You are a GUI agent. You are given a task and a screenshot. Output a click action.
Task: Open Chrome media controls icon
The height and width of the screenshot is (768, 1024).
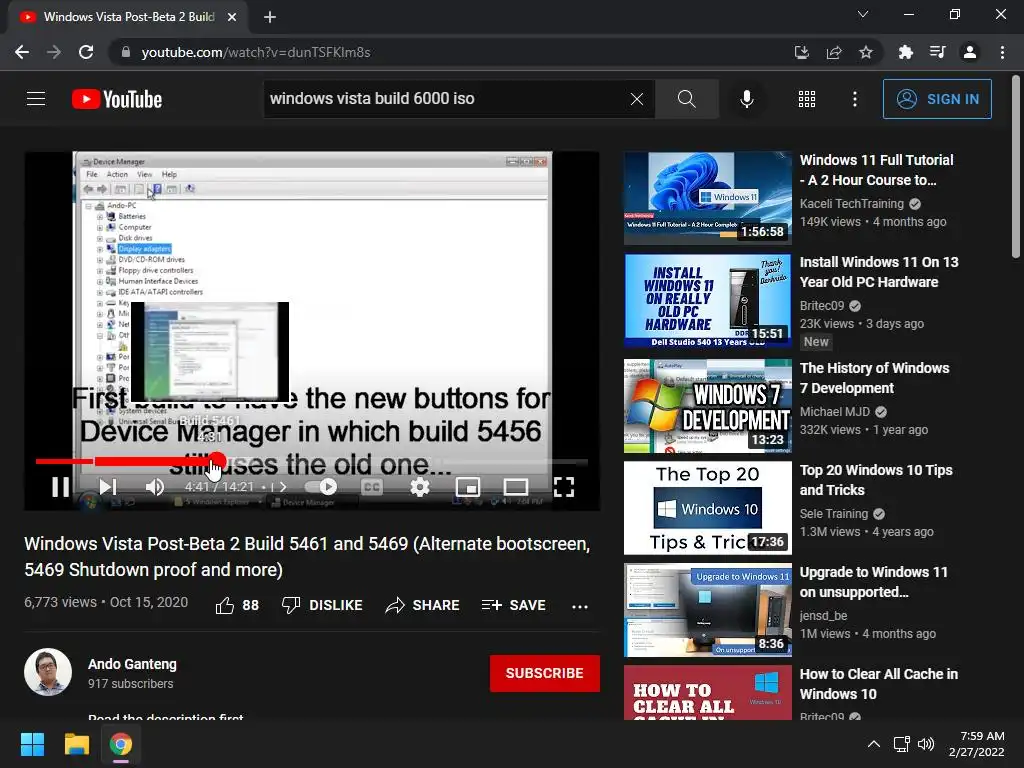(x=937, y=52)
